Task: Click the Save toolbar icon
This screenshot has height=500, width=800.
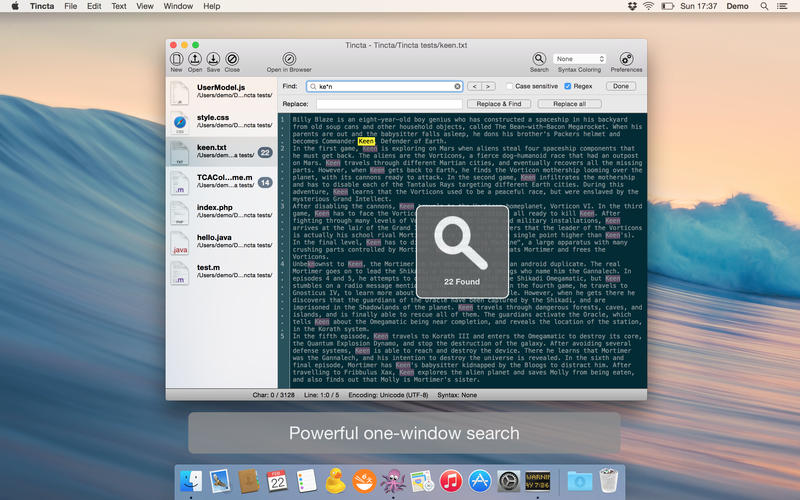Action: click(213, 59)
